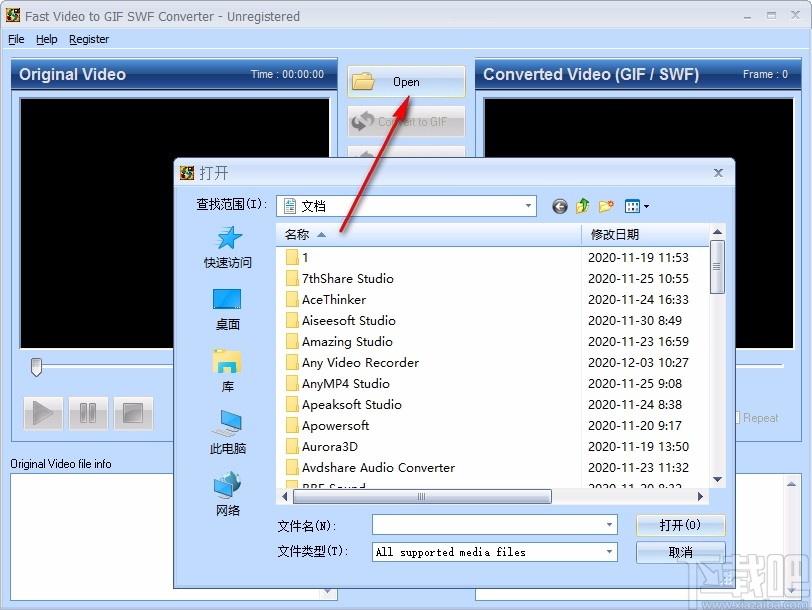Sort by 修改日期 column header

(x=646, y=235)
